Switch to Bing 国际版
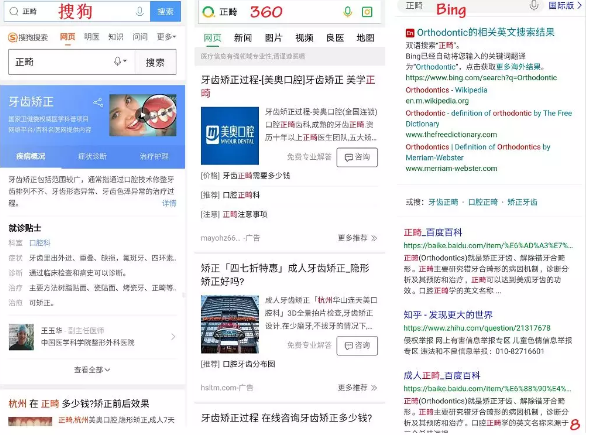 (x=565, y=5)
